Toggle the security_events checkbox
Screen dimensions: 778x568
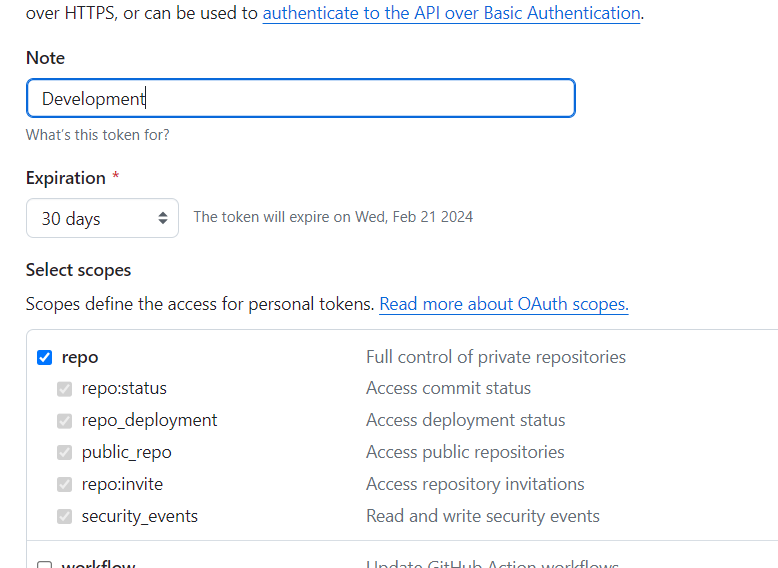[x=64, y=517]
